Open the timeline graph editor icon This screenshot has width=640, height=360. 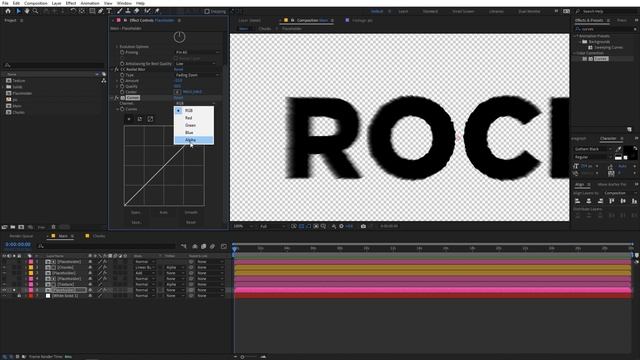coord(224,246)
